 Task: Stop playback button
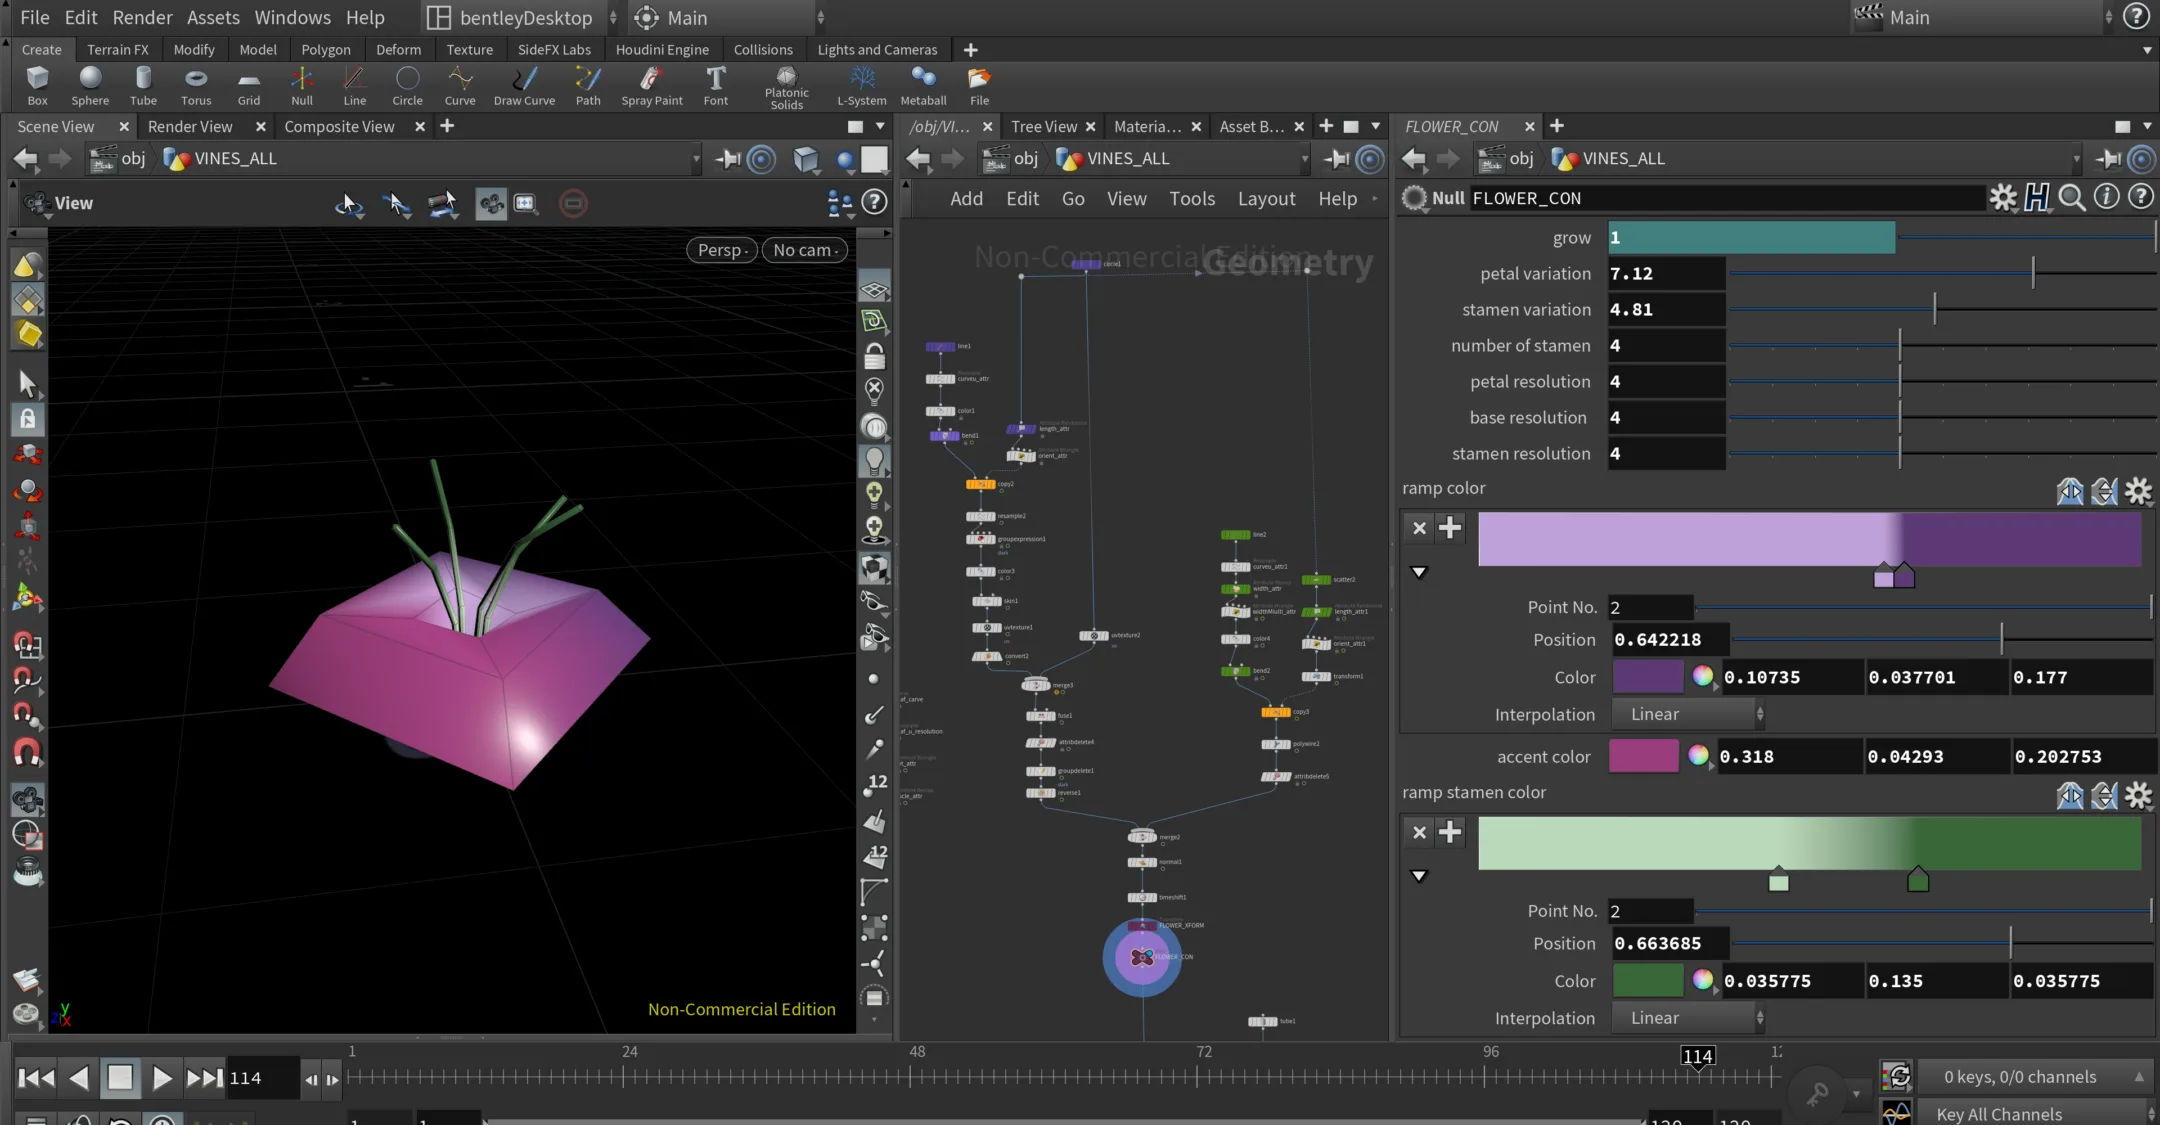(120, 1078)
